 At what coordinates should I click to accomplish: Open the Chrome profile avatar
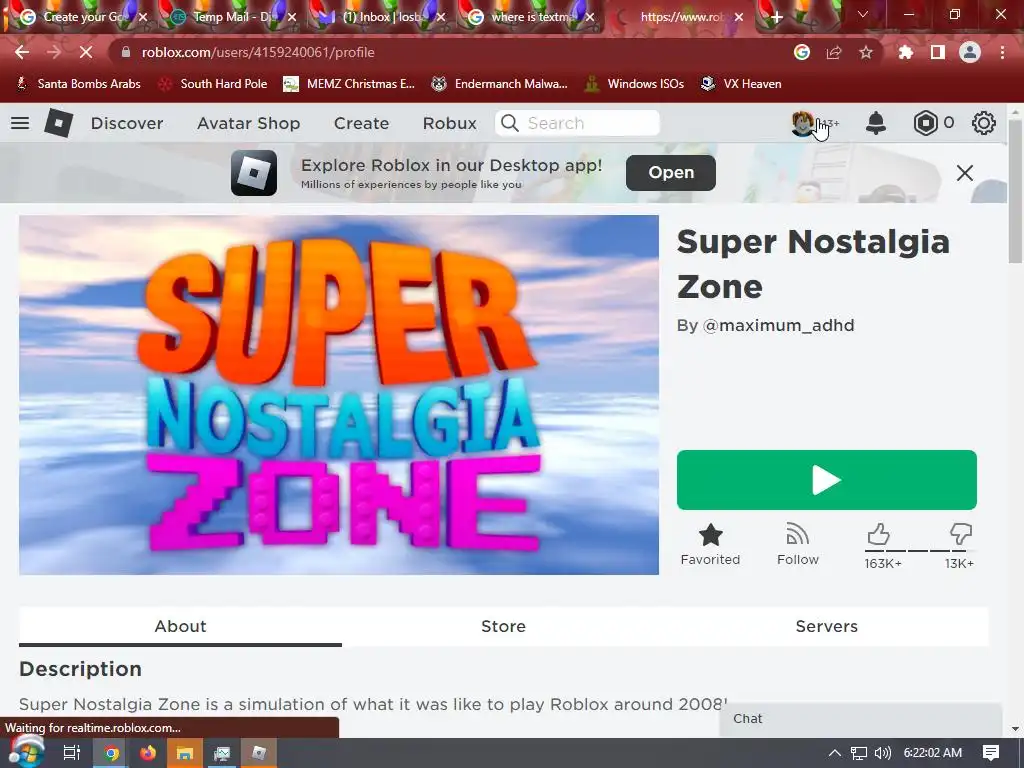pyautogui.click(x=970, y=52)
